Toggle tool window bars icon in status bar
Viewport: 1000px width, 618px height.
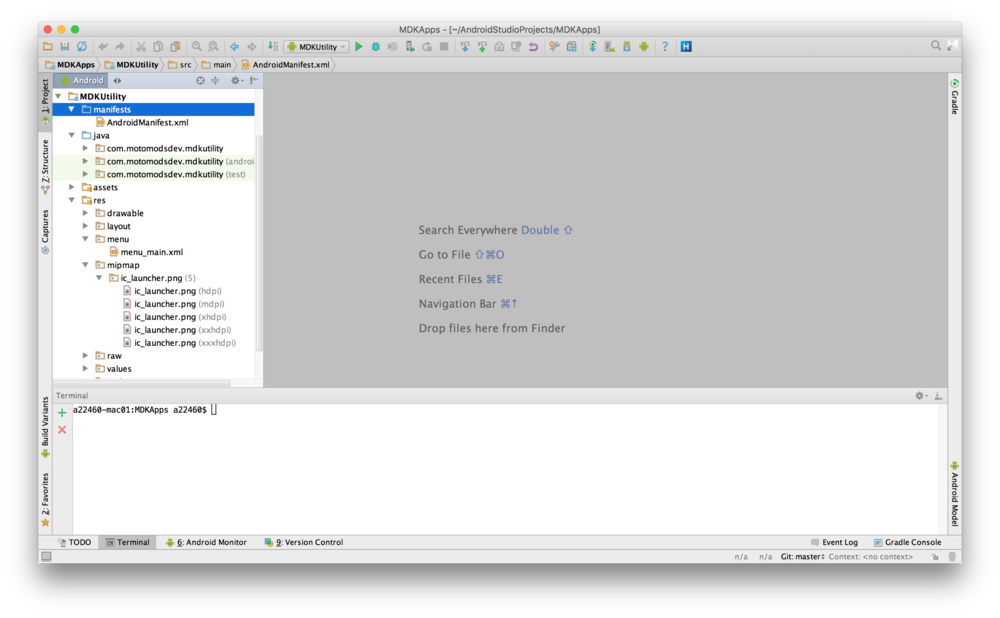point(47,557)
